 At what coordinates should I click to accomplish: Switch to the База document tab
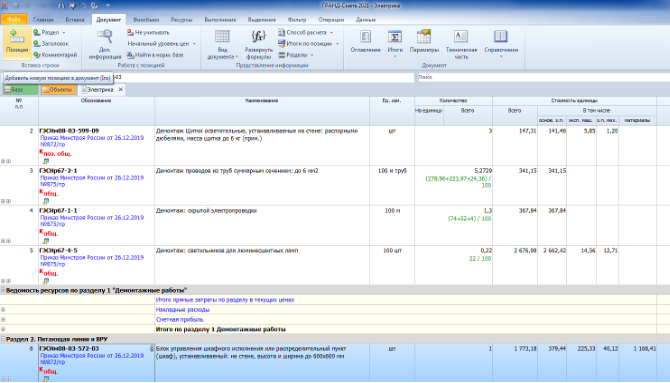(x=21, y=90)
